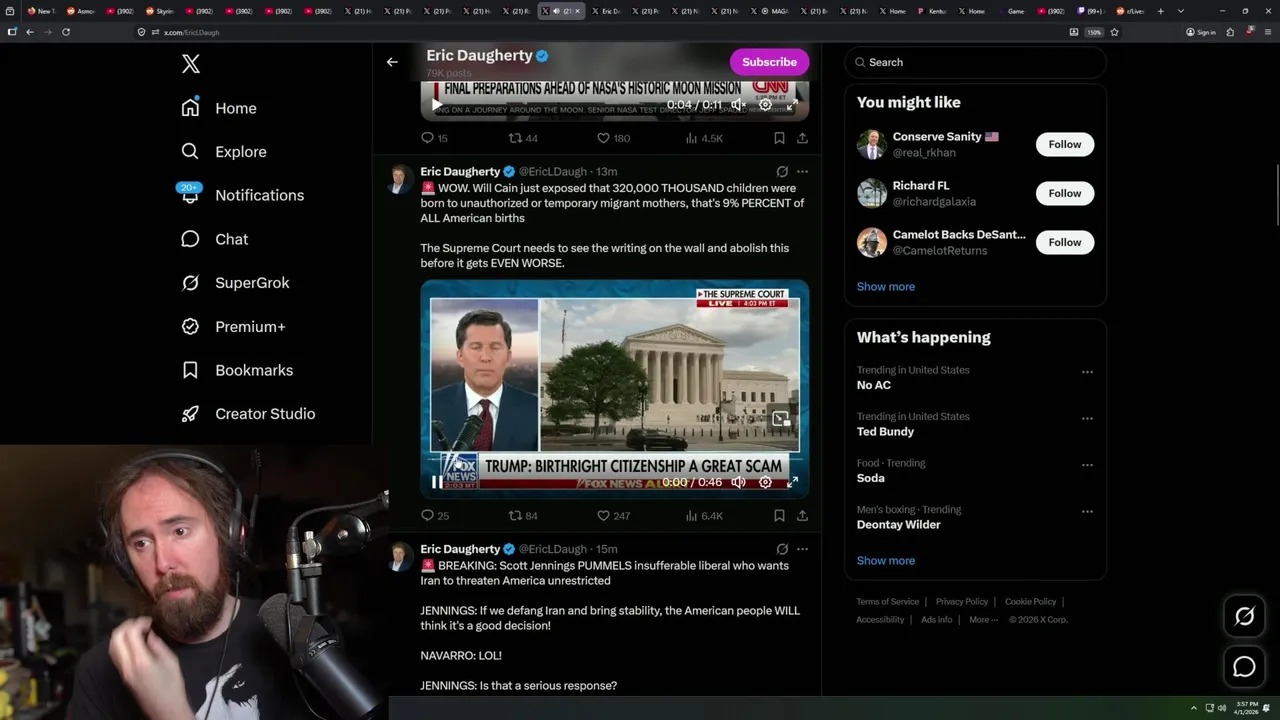This screenshot has height=720, width=1280.
Task: Show more suggested accounts
Action: tap(886, 286)
